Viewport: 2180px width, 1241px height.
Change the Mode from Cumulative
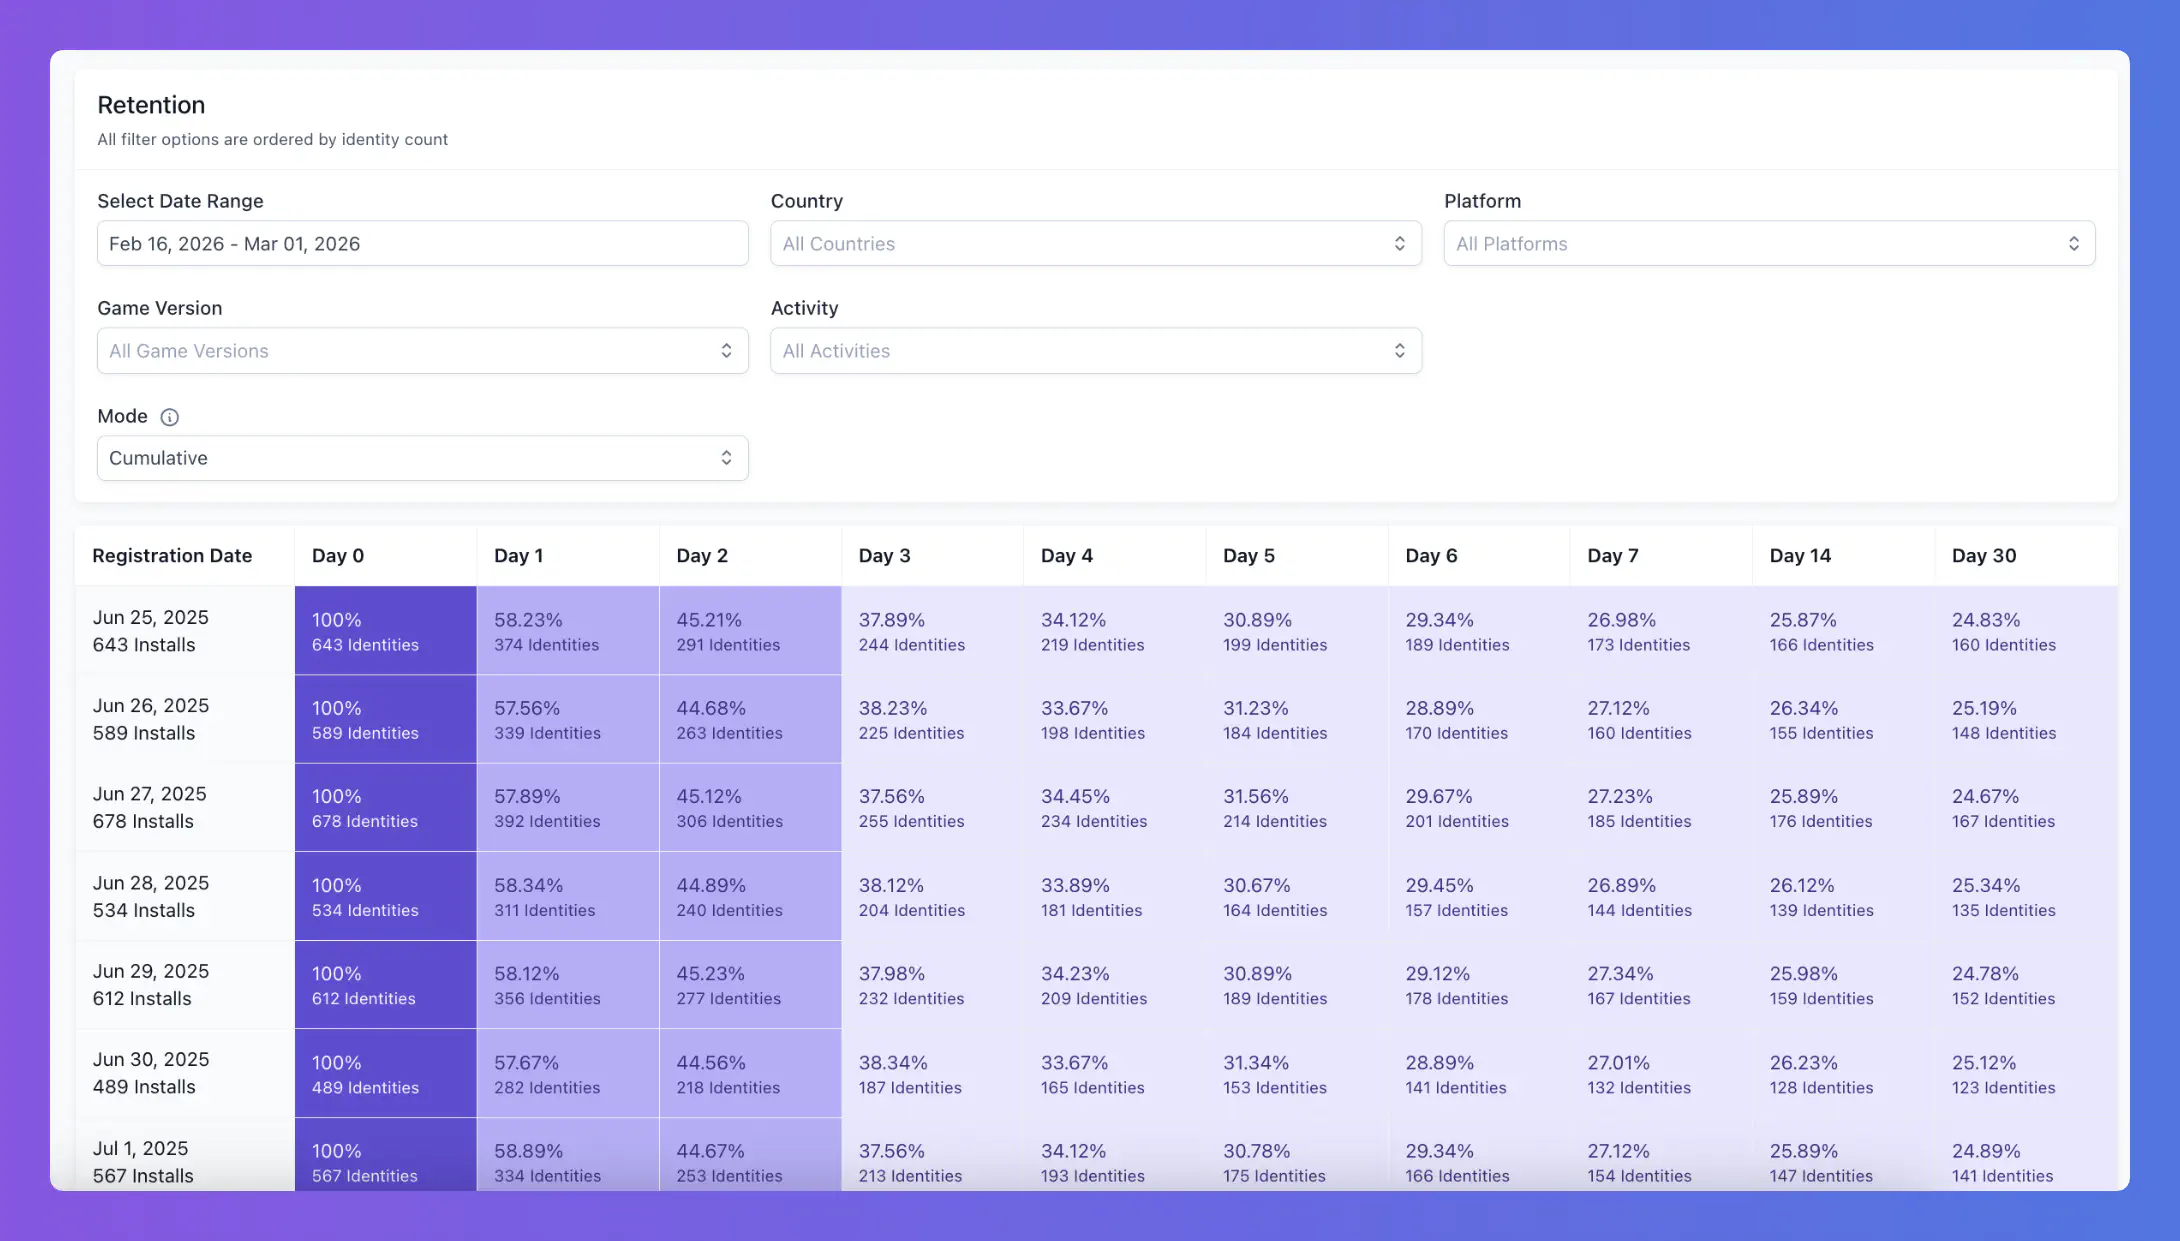coord(422,458)
